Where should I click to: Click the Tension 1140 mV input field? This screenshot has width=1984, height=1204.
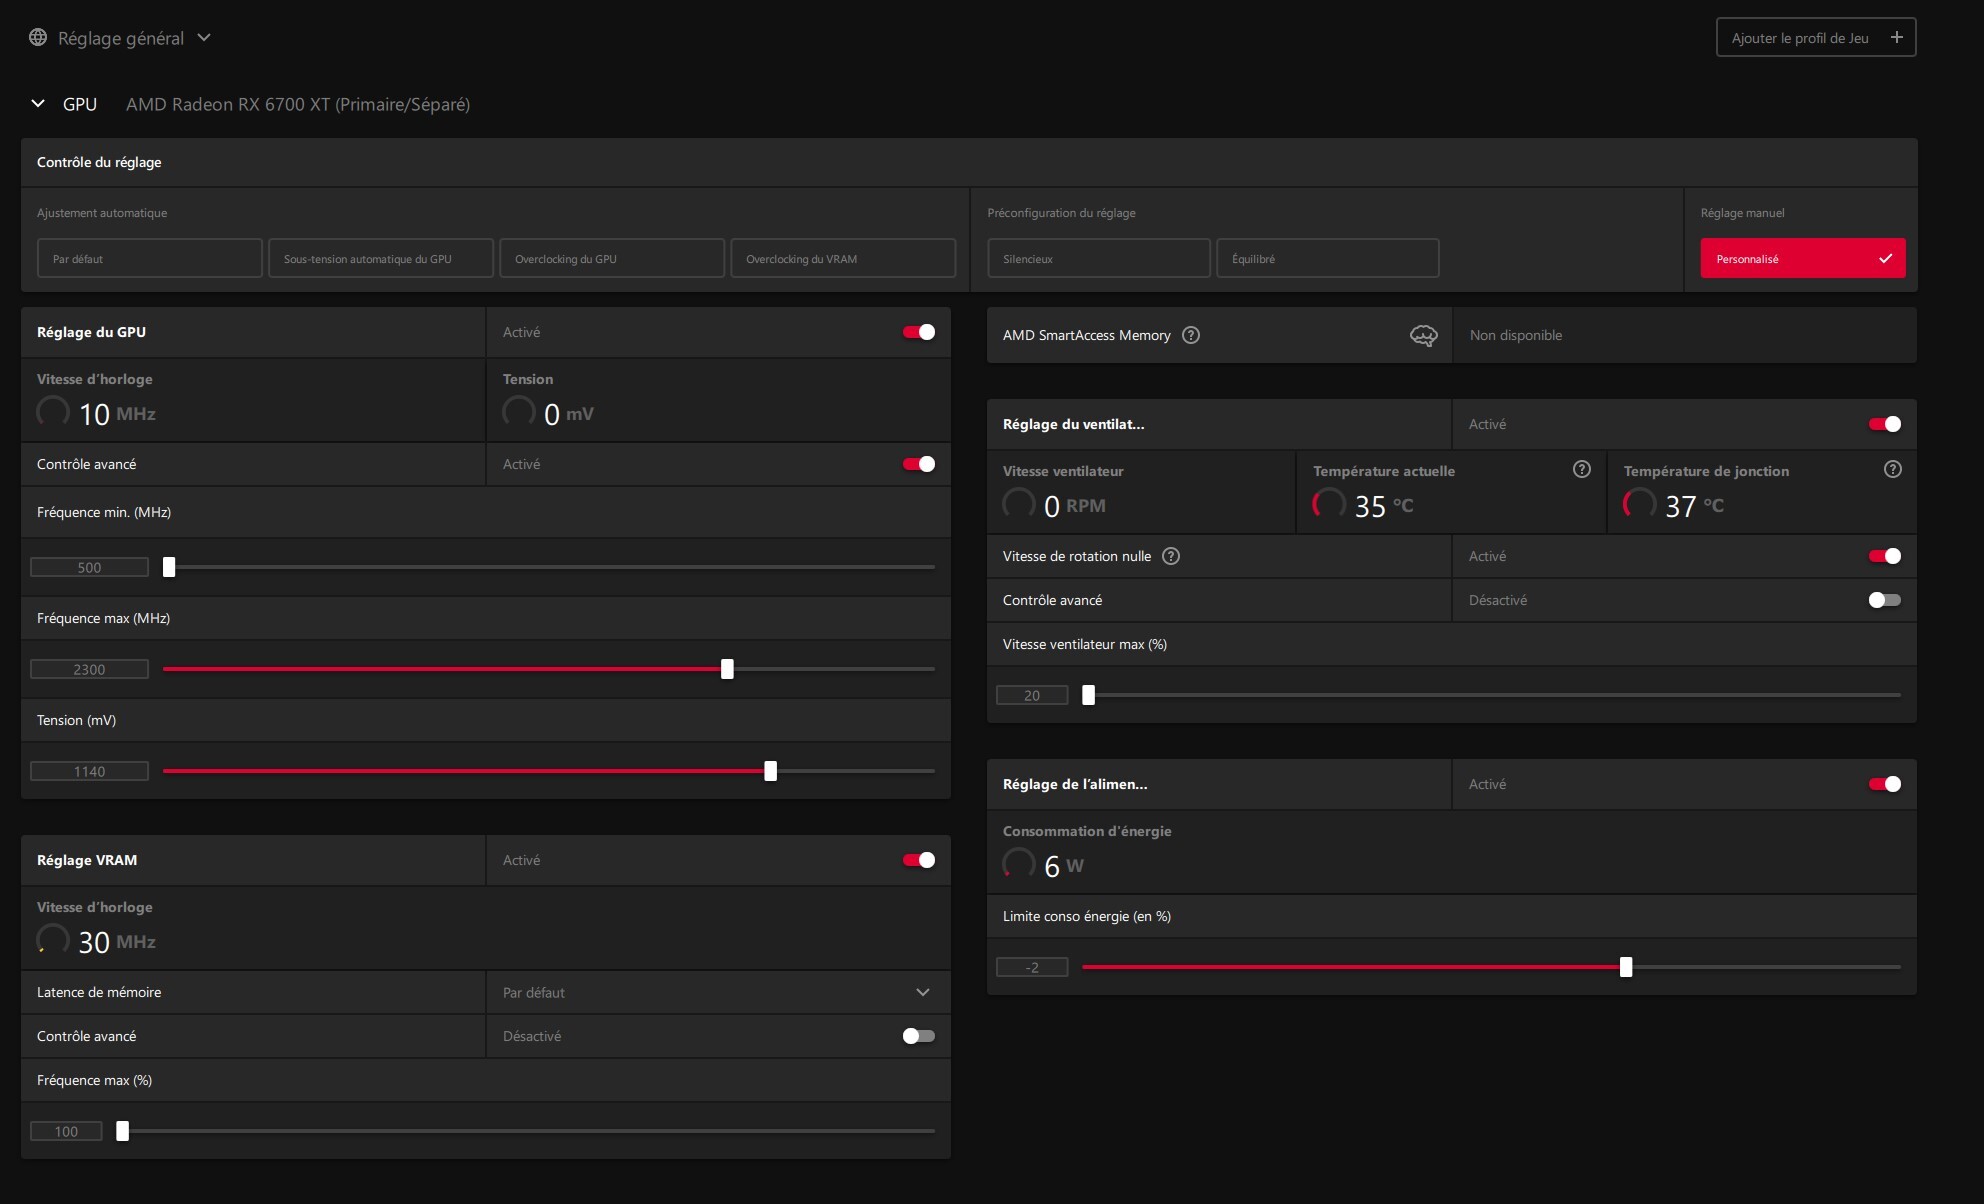89,771
